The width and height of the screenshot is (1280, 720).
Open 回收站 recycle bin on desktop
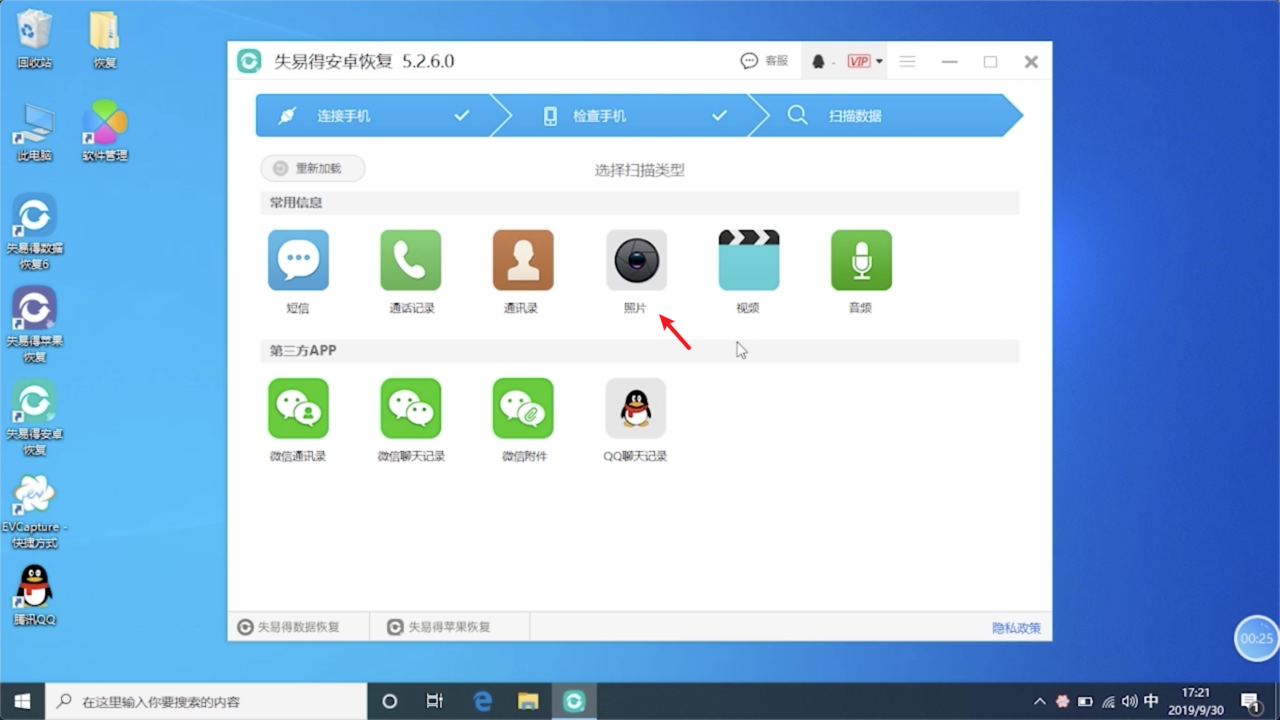click(35, 39)
